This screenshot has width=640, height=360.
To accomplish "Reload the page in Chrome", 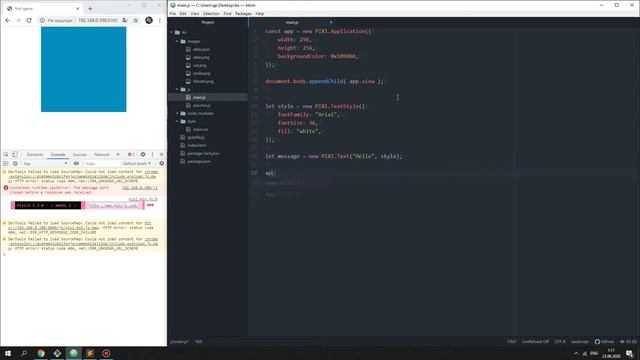I will coord(29,20).
